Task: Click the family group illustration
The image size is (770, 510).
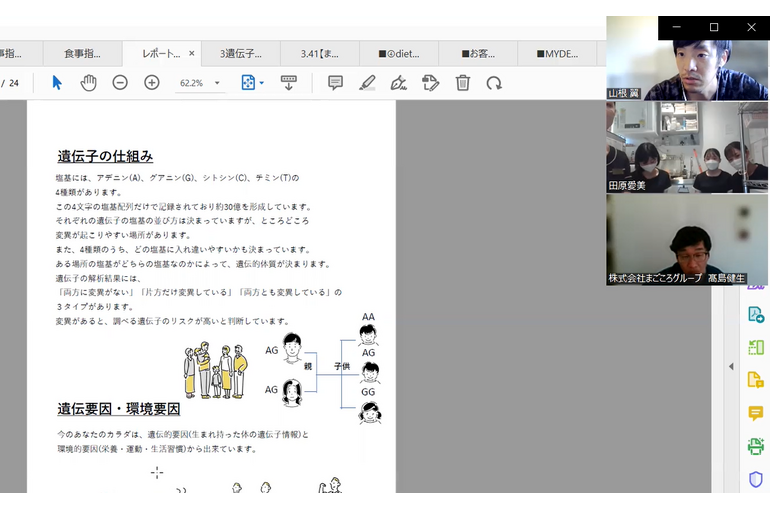Action: click(216, 370)
